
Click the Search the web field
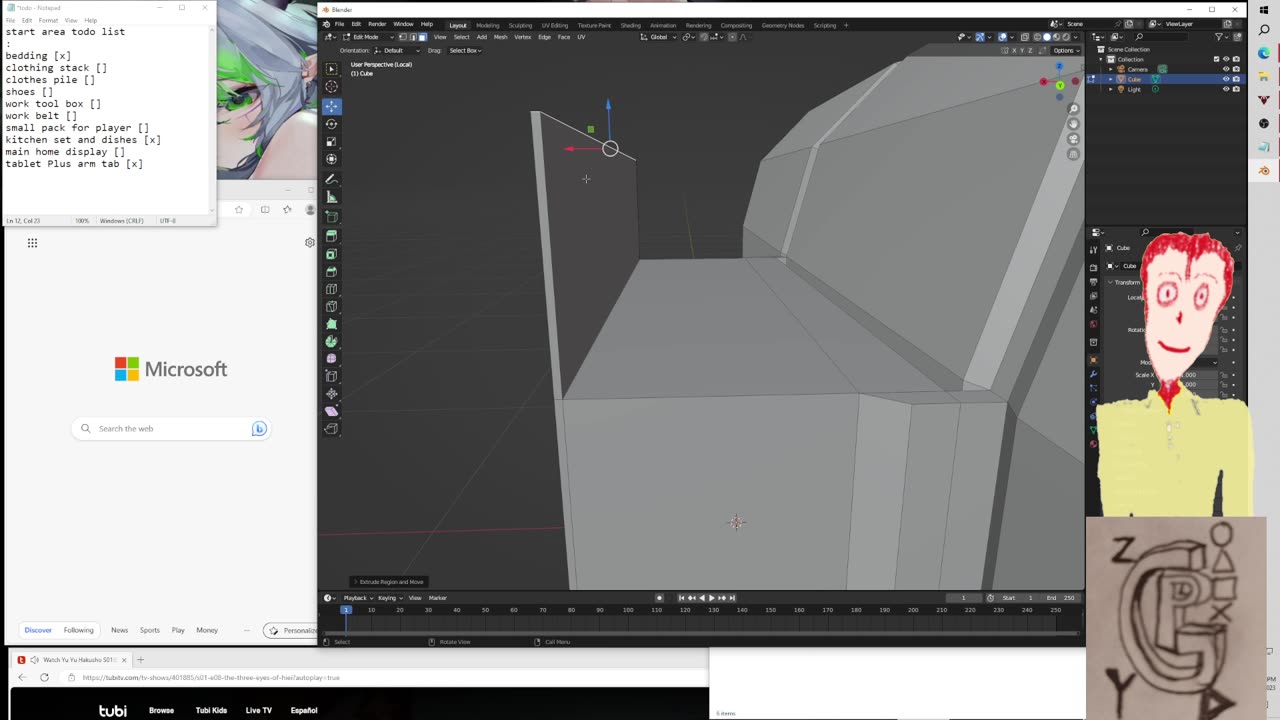tap(171, 429)
